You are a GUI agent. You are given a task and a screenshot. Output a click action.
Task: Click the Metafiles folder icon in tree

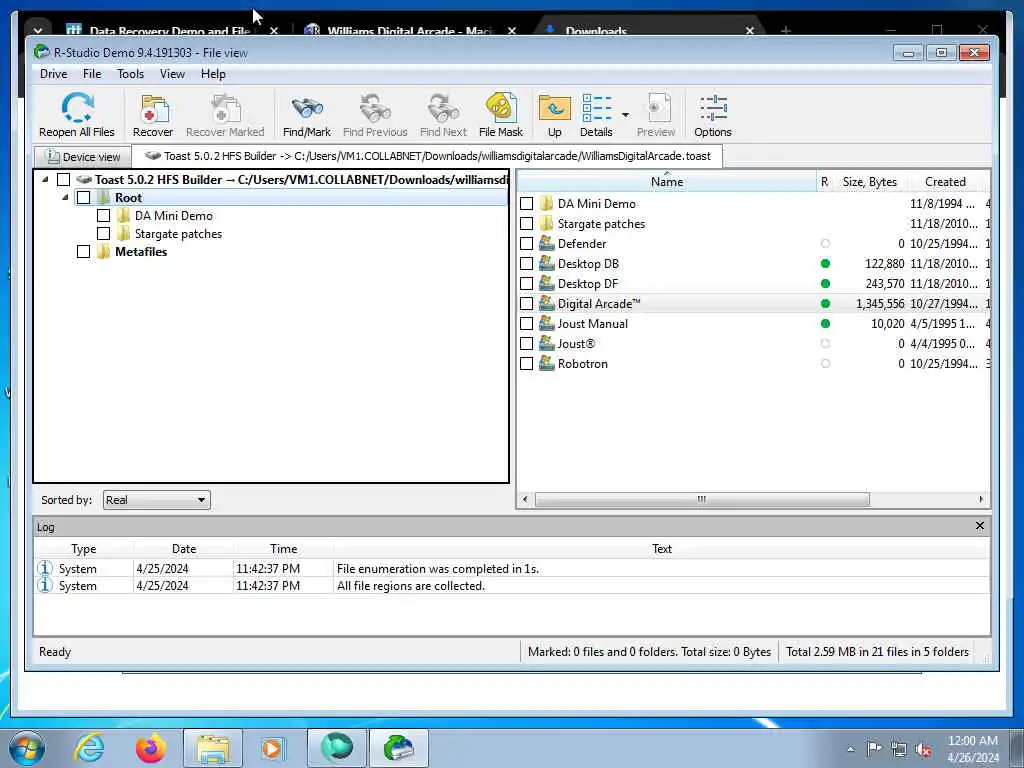104,251
